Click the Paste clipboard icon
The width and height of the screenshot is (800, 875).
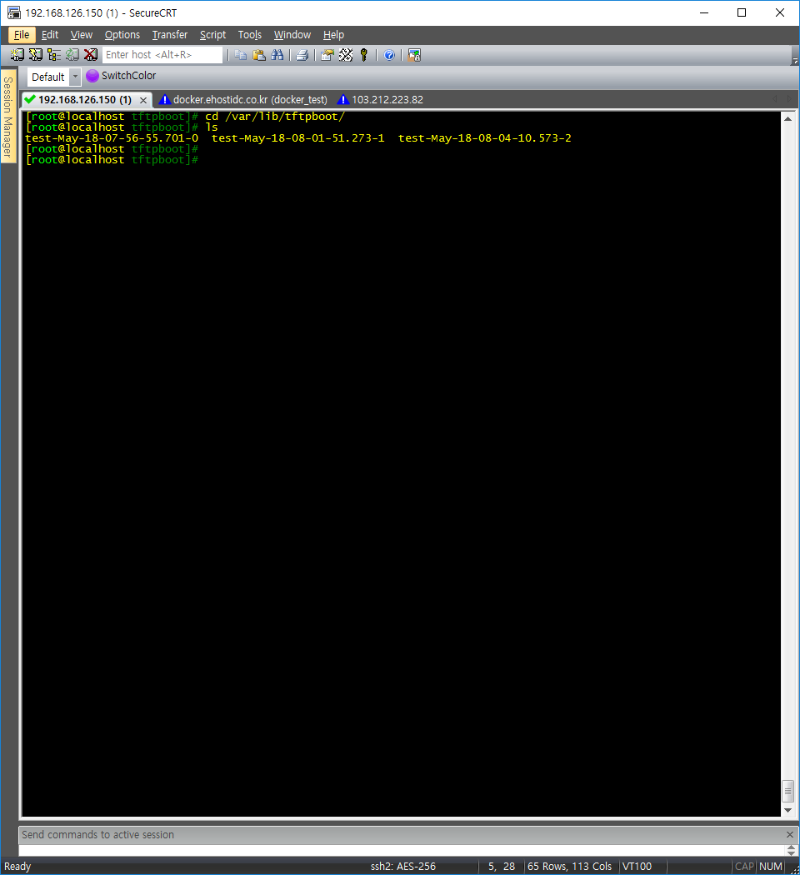coord(259,55)
